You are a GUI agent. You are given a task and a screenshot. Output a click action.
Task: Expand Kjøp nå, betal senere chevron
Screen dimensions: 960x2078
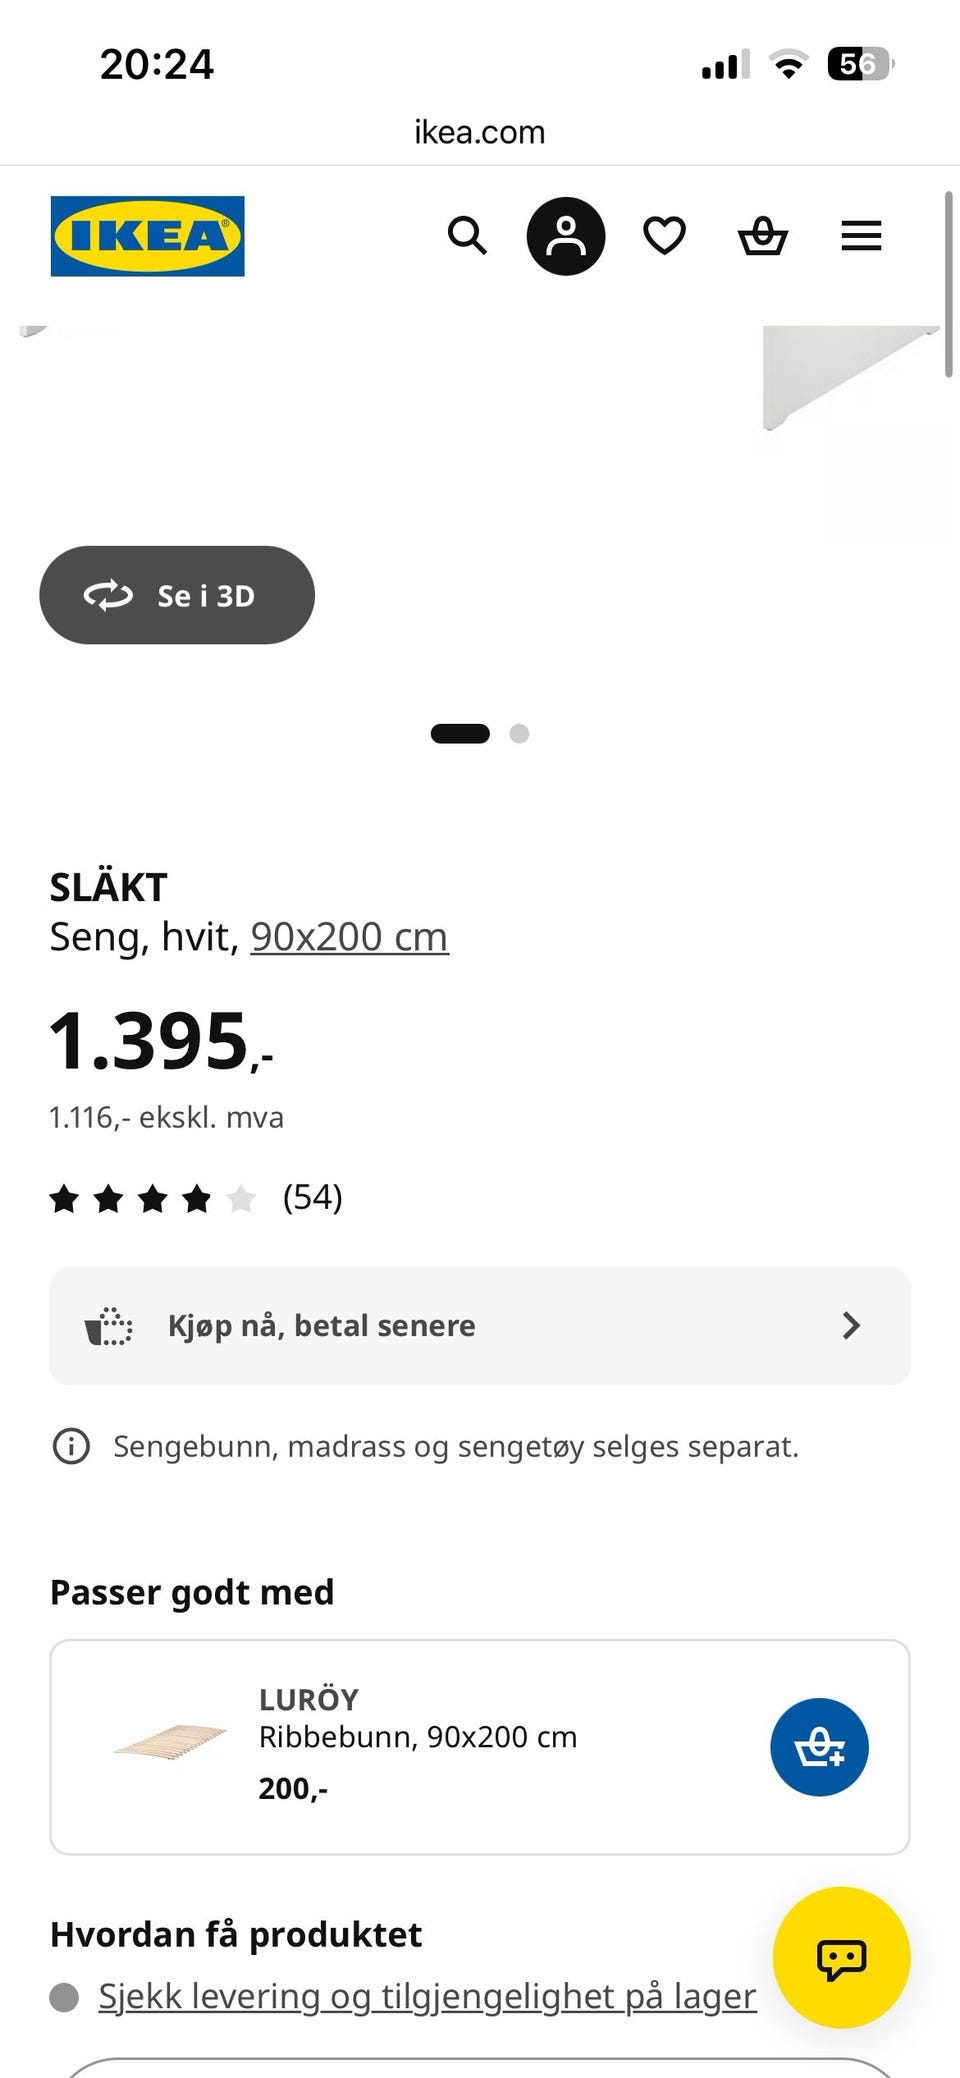(851, 1326)
